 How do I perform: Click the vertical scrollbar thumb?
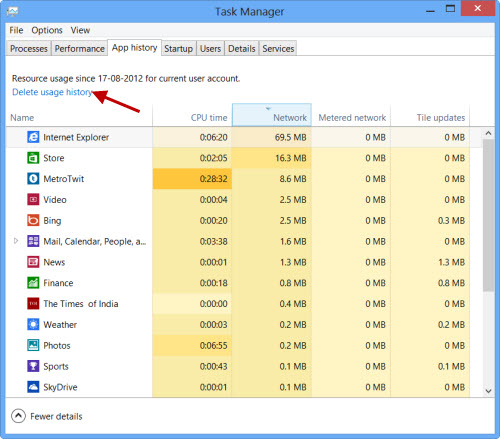click(x=488, y=215)
